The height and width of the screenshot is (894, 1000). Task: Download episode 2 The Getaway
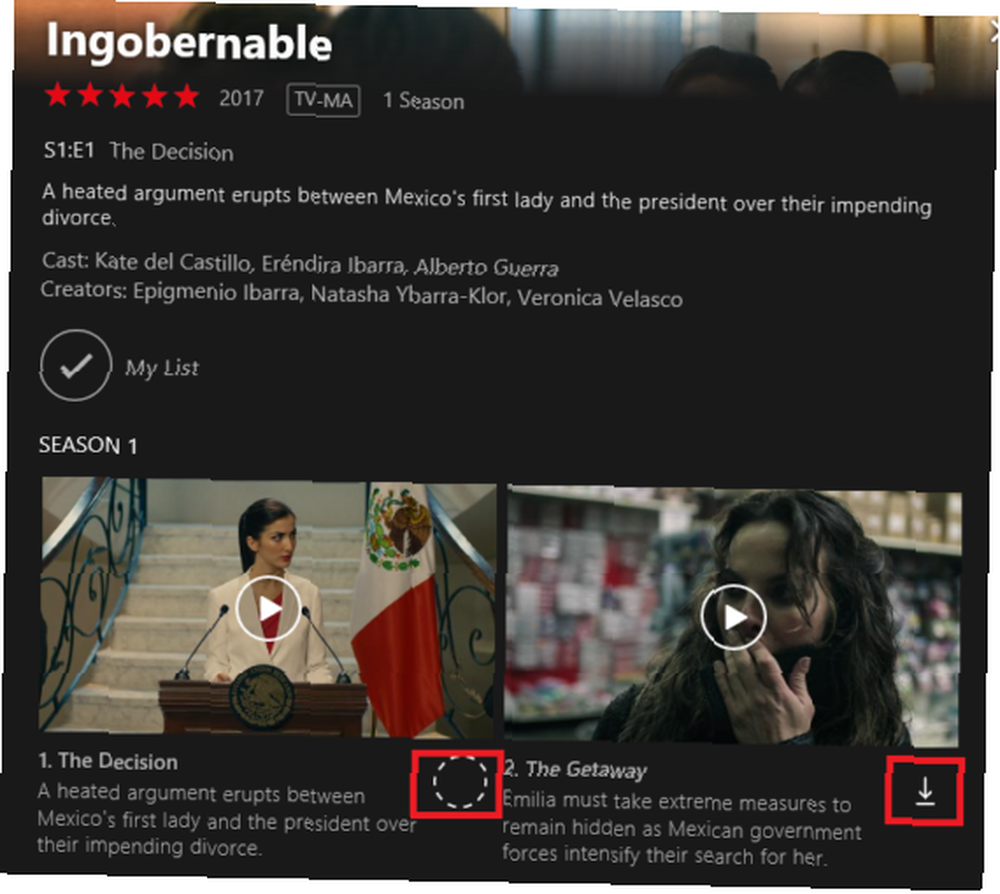pyautogui.click(x=925, y=791)
